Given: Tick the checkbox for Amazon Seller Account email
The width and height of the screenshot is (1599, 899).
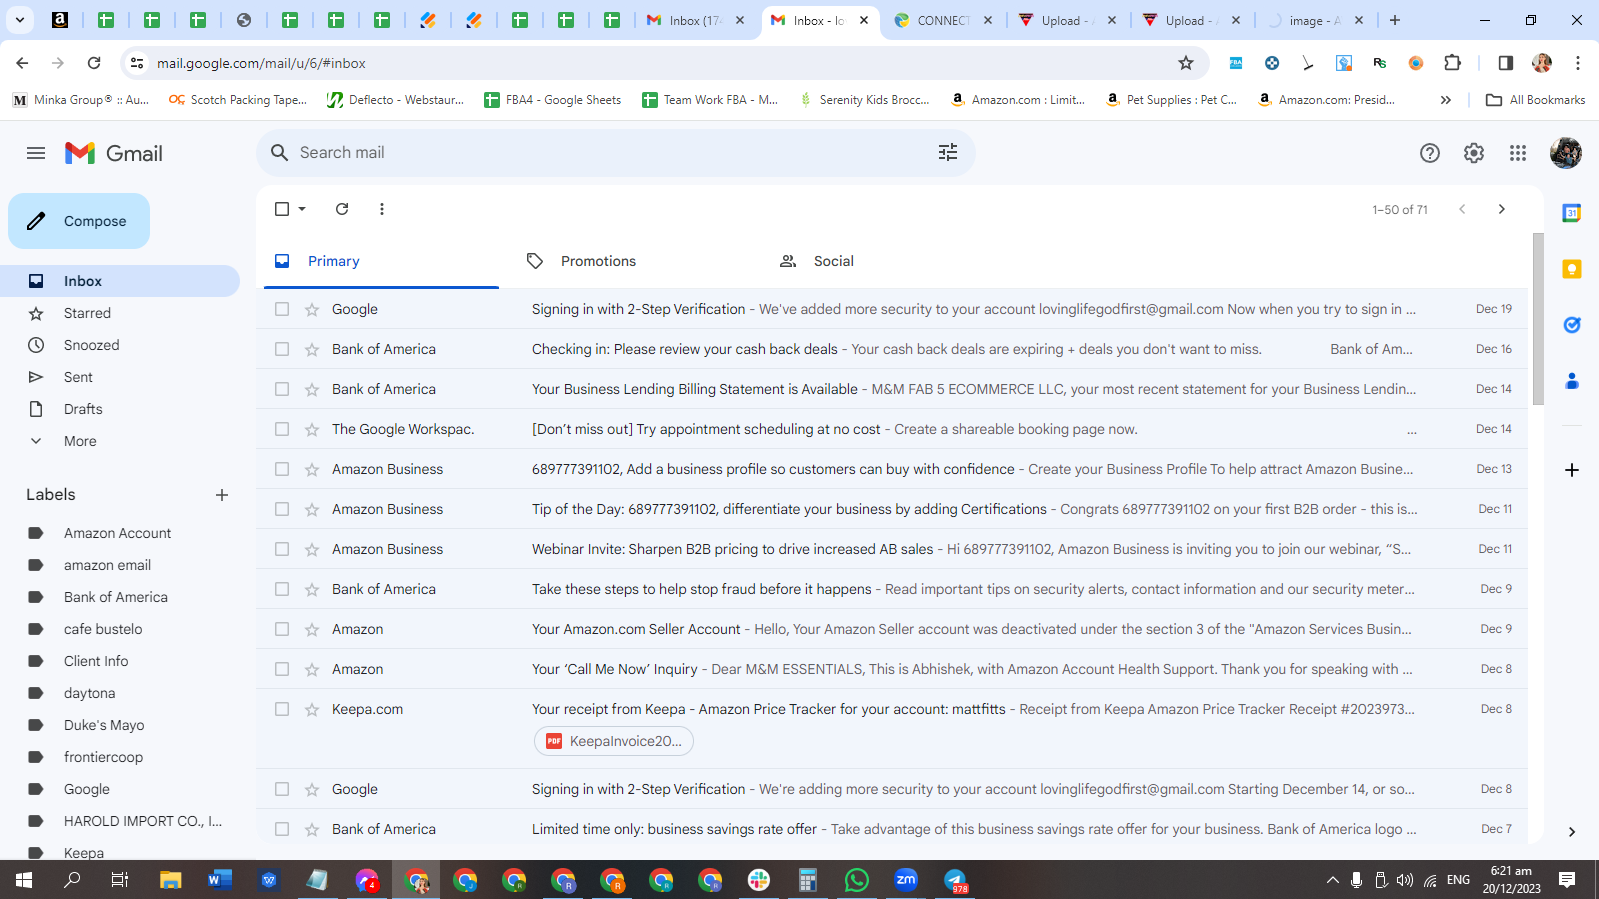Looking at the screenshot, I should point(282,629).
